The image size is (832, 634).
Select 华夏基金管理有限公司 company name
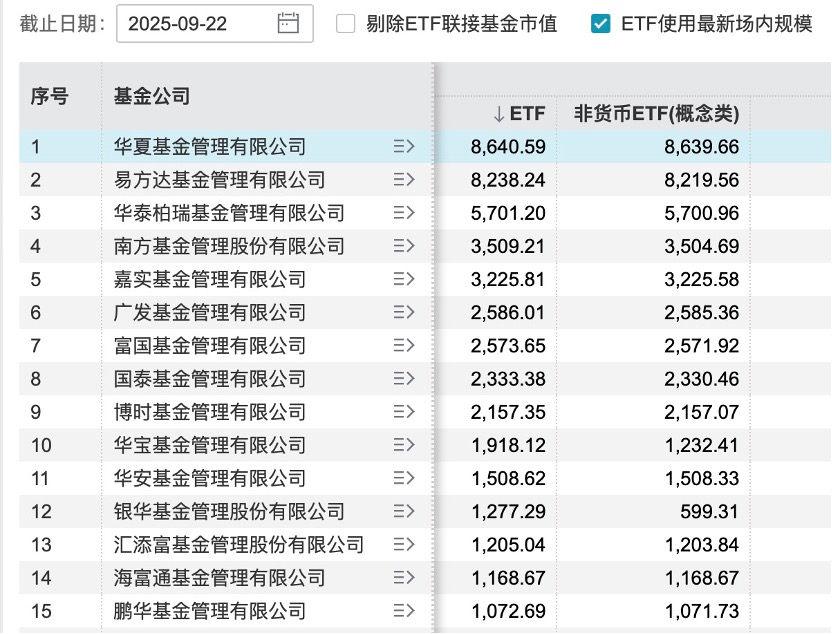(210, 146)
